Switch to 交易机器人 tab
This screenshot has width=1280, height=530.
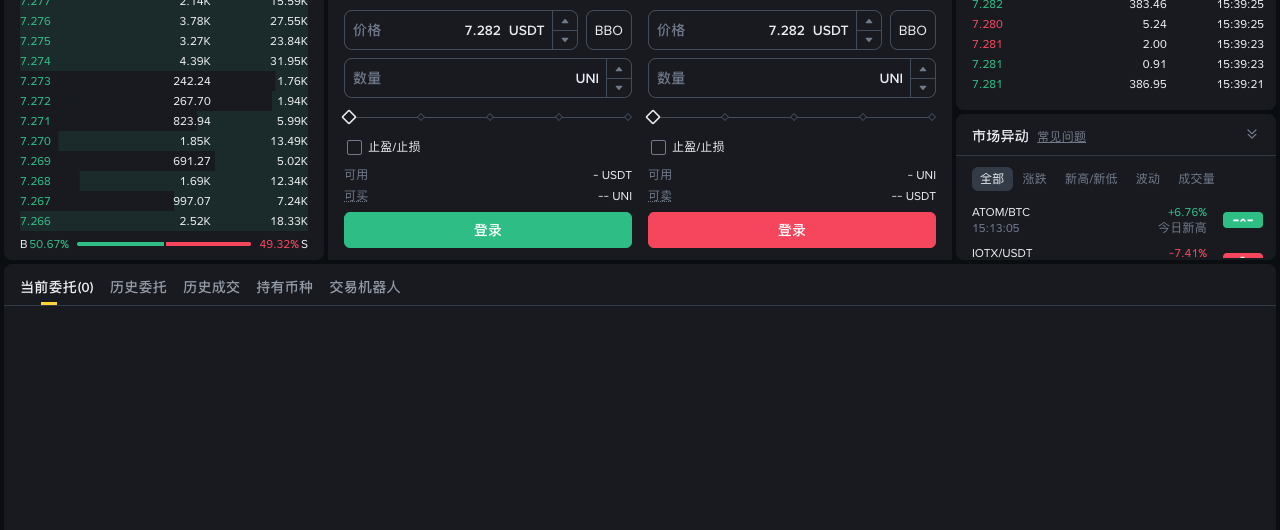(365, 287)
